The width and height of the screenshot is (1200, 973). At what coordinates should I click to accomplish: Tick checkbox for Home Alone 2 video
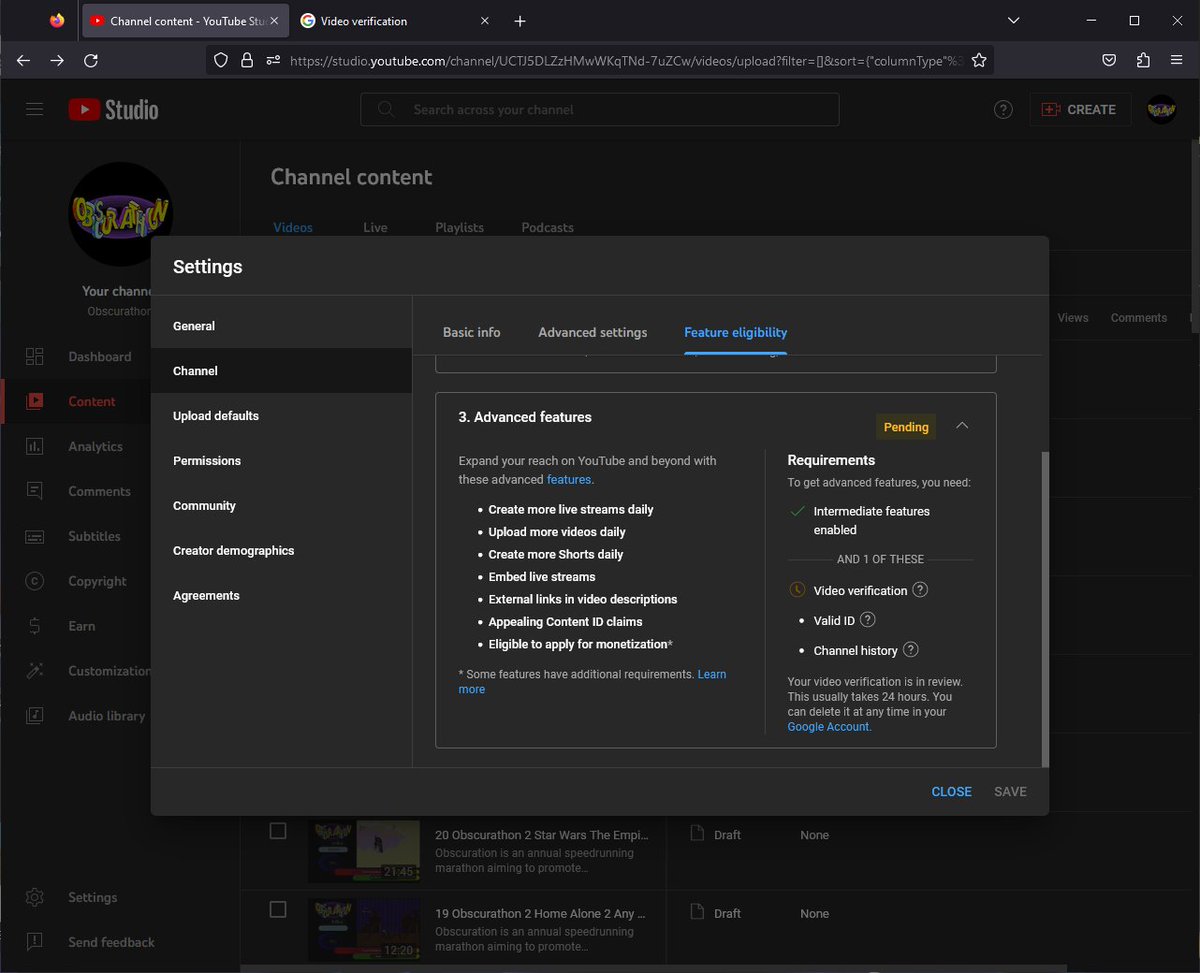tap(278, 909)
